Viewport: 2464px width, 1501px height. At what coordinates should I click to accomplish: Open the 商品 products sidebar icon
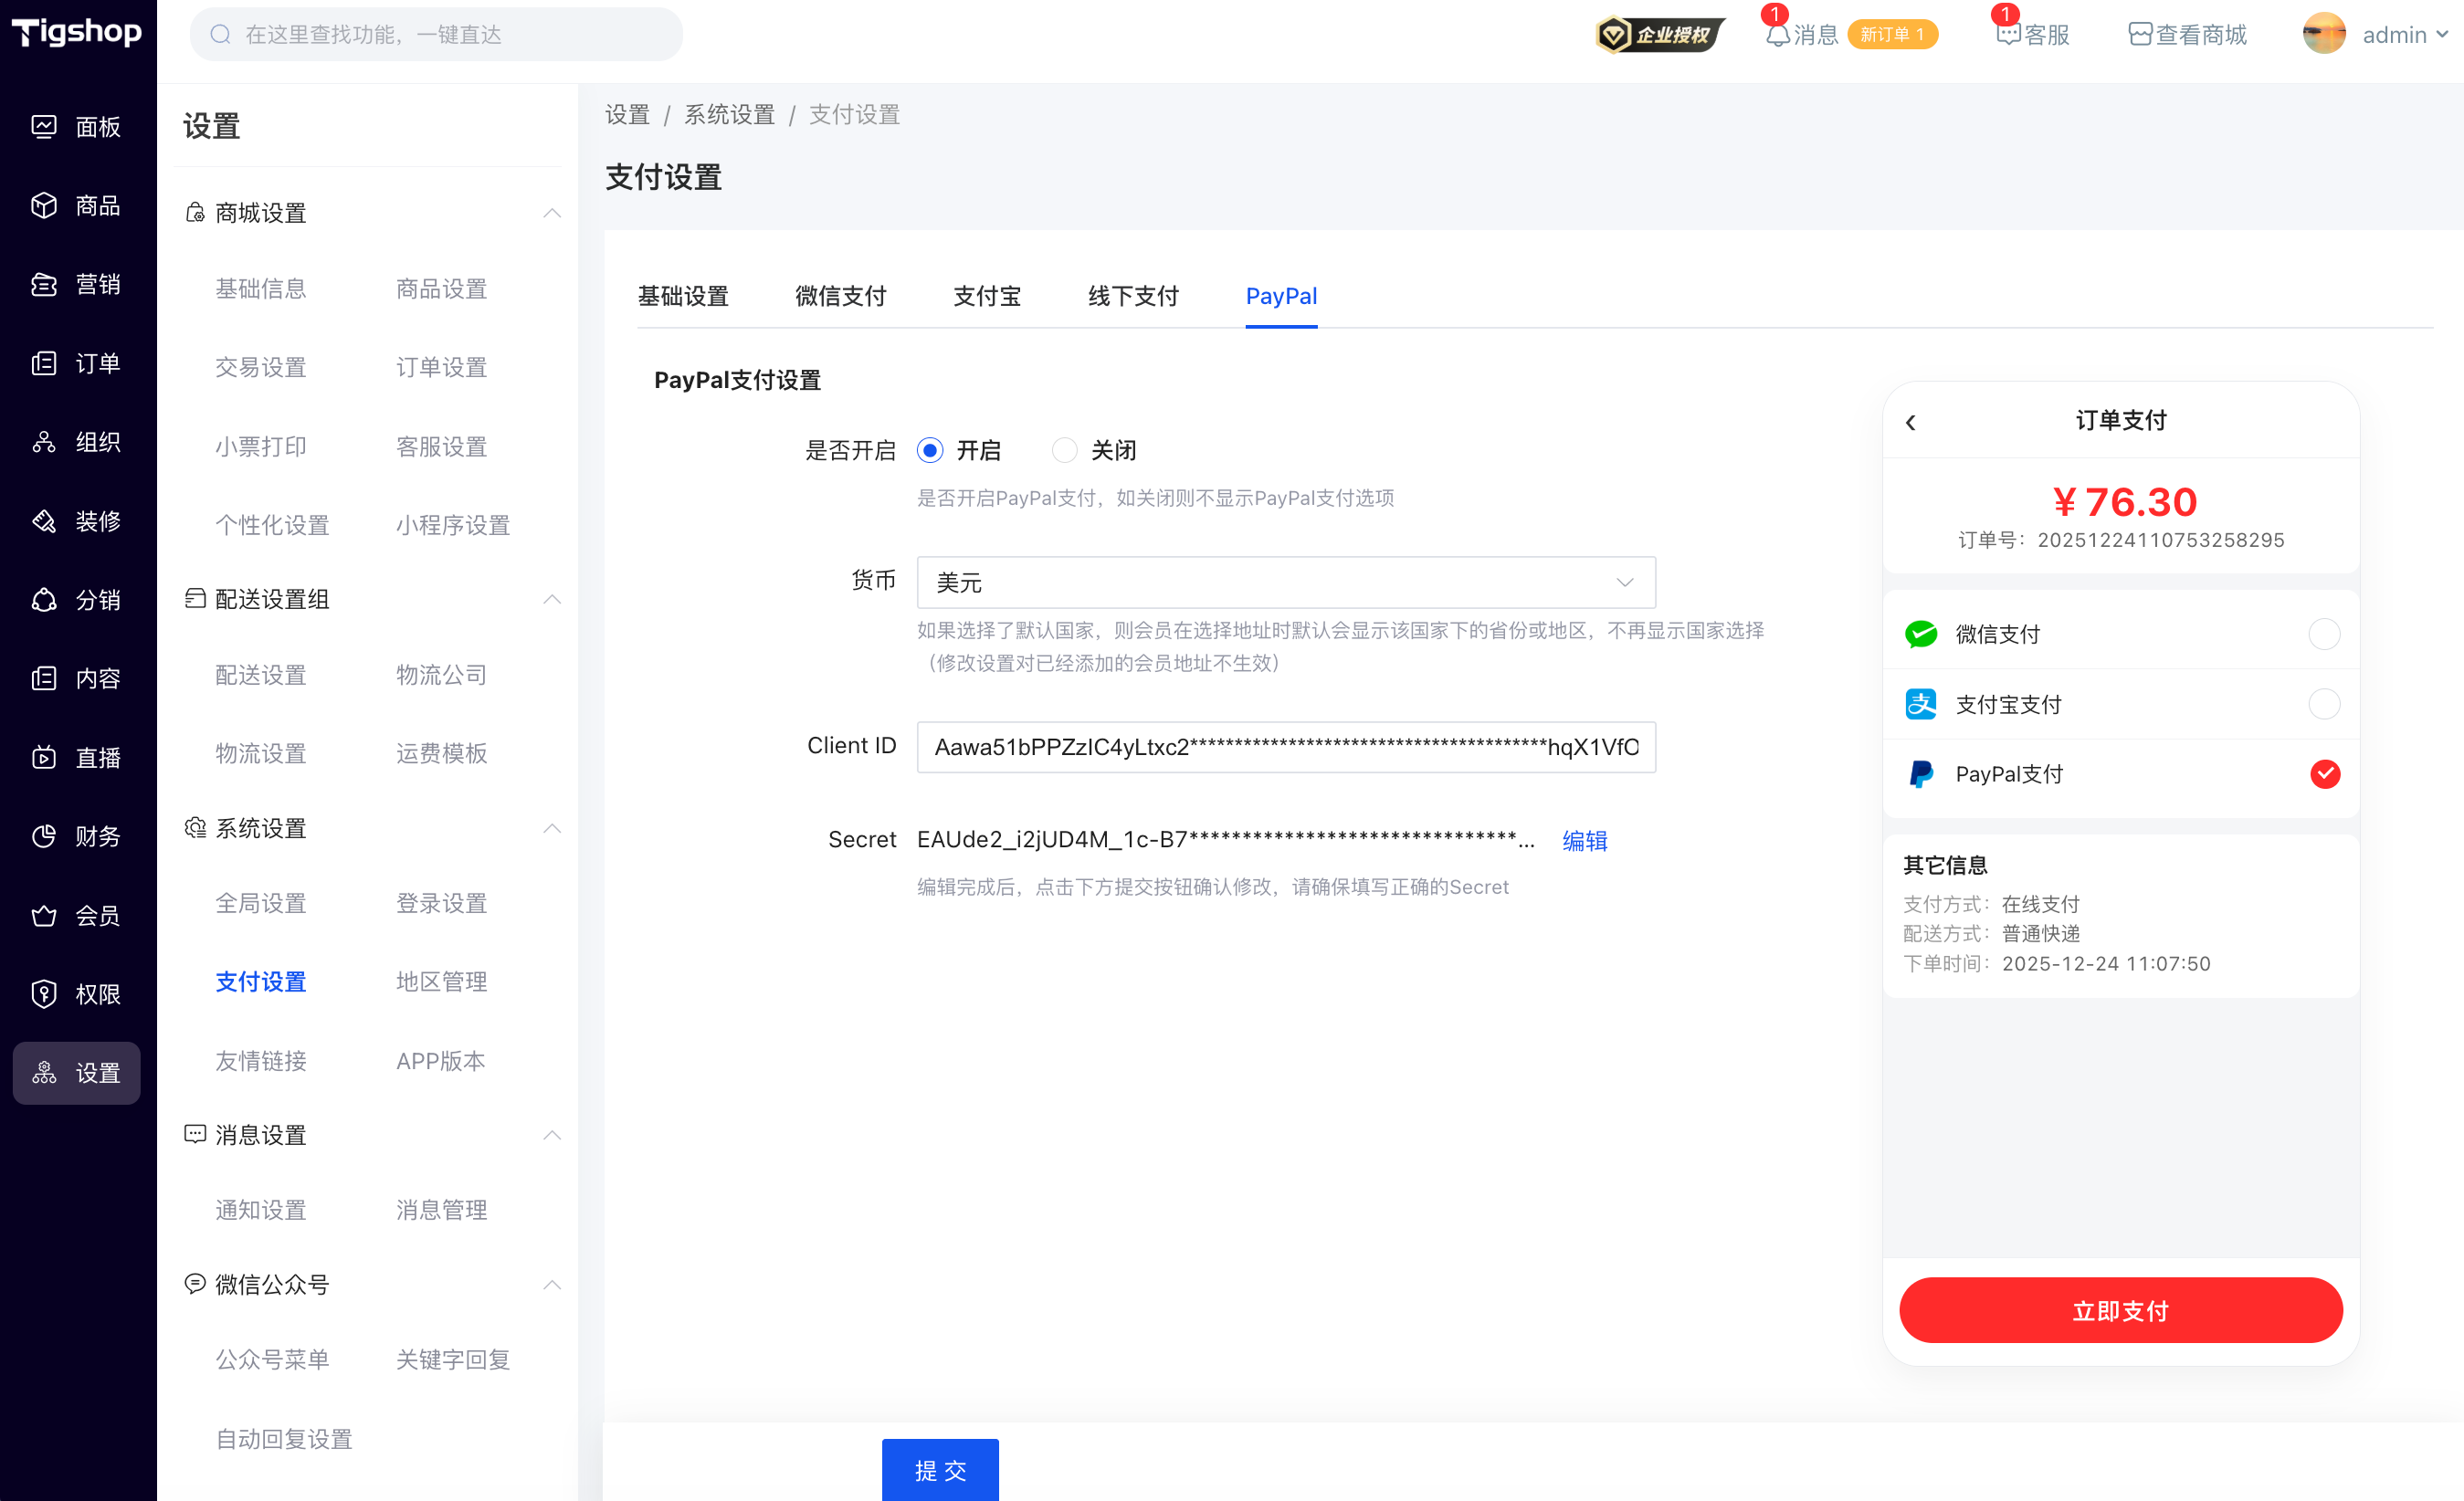44,206
